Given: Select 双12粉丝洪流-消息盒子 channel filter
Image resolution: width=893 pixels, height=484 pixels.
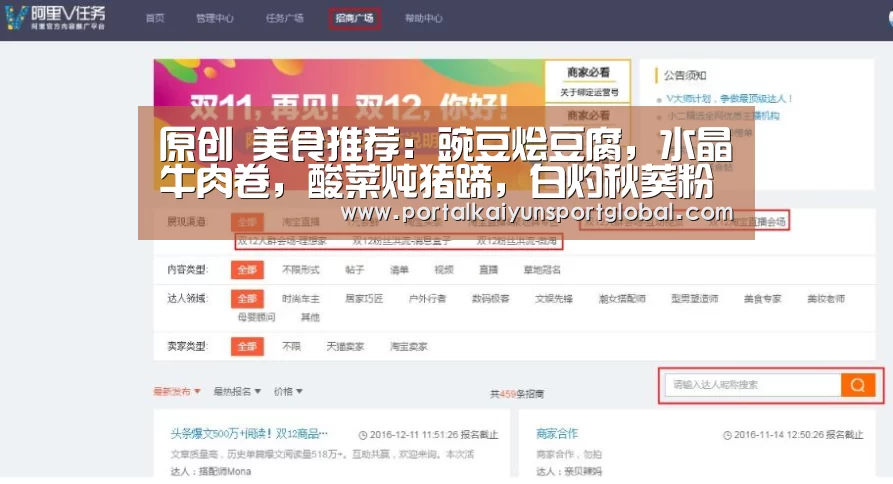Looking at the screenshot, I should point(402,241).
